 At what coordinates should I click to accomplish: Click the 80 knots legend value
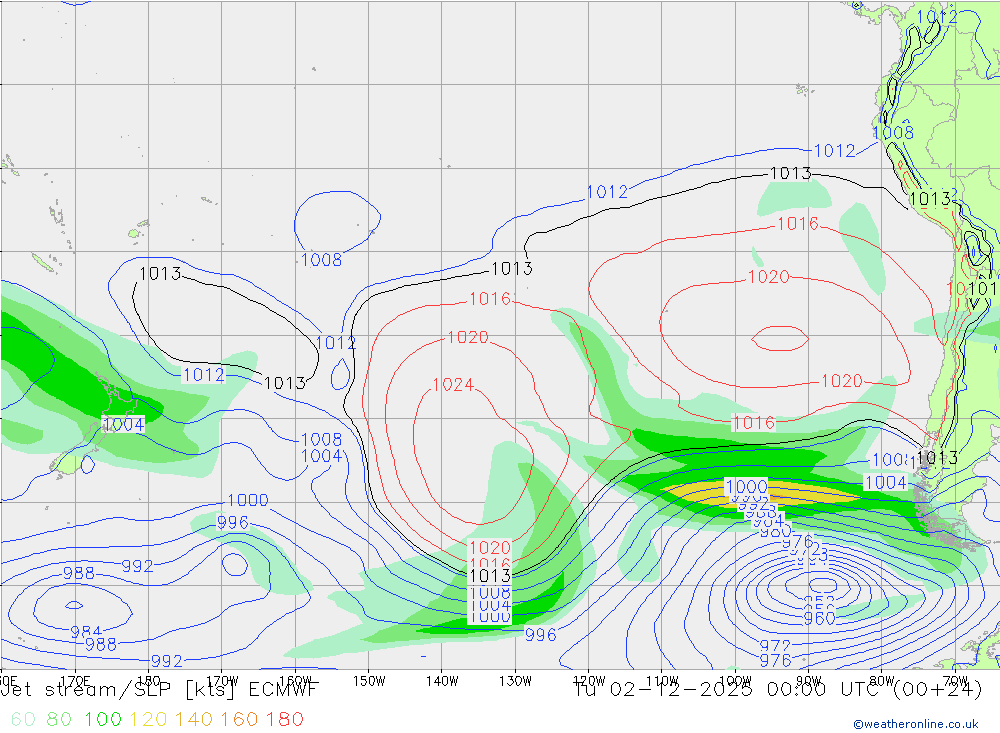(59, 720)
